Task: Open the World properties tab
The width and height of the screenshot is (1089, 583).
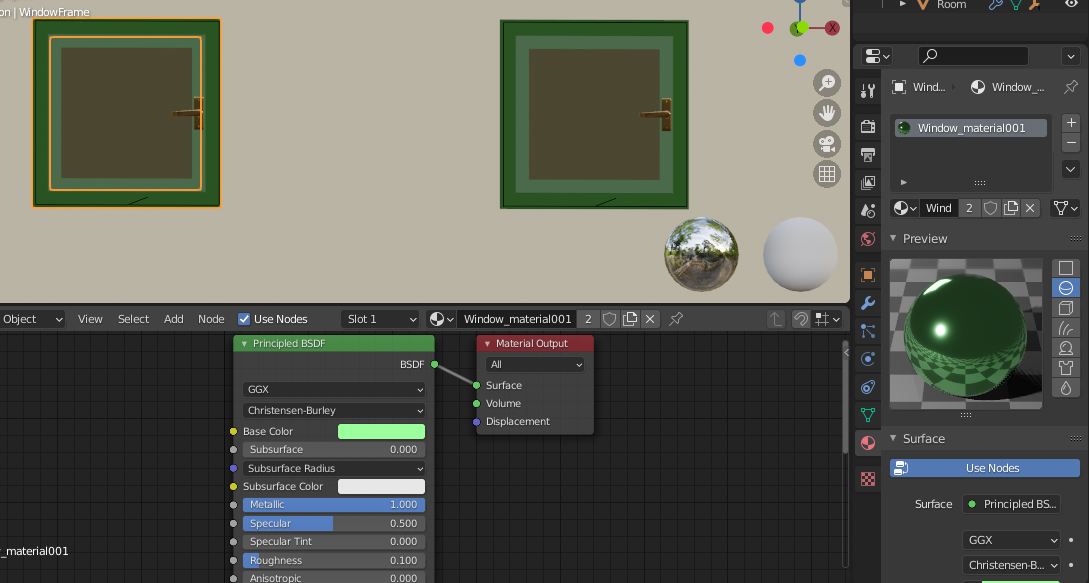Action: pyautogui.click(x=868, y=239)
